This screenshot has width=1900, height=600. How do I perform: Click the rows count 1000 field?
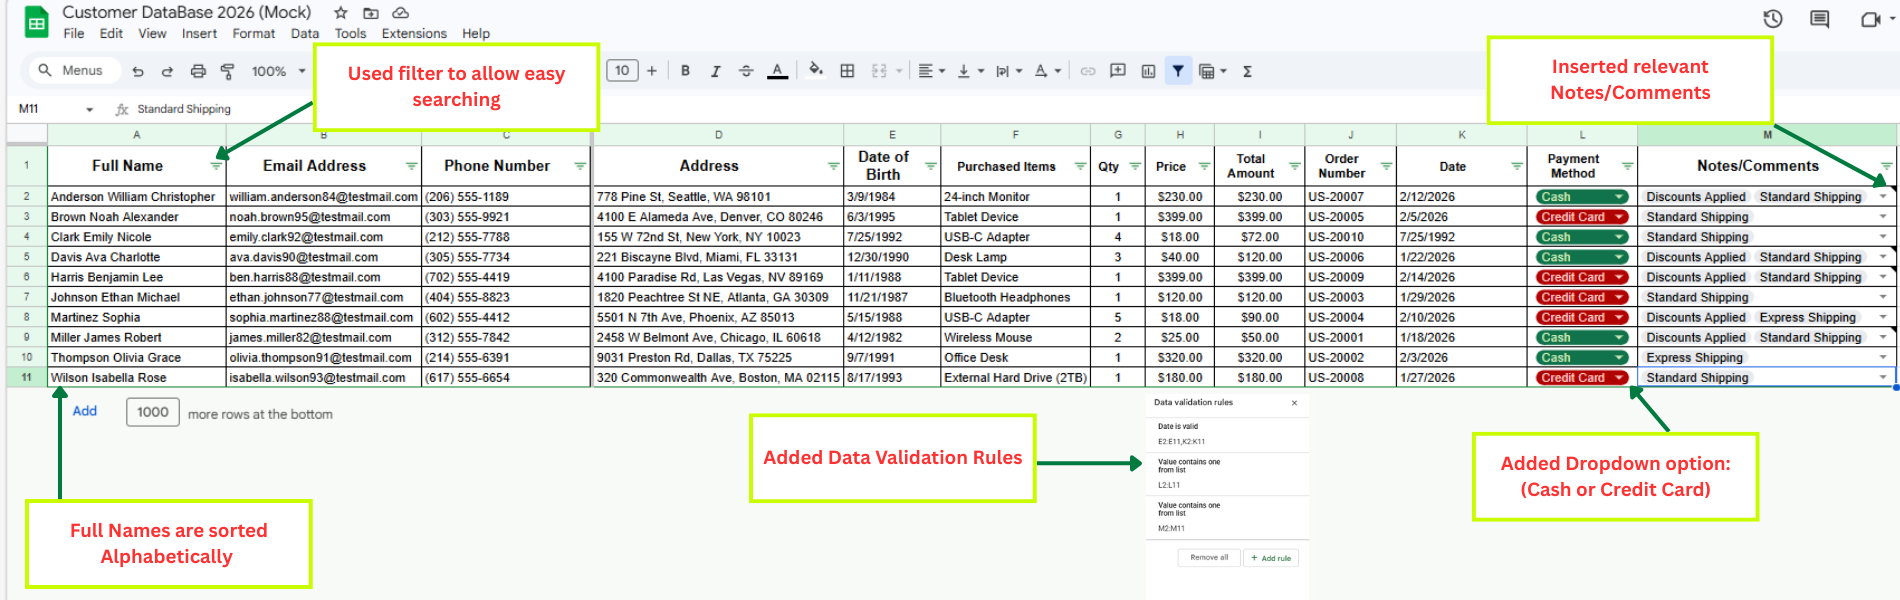[x=153, y=412]
